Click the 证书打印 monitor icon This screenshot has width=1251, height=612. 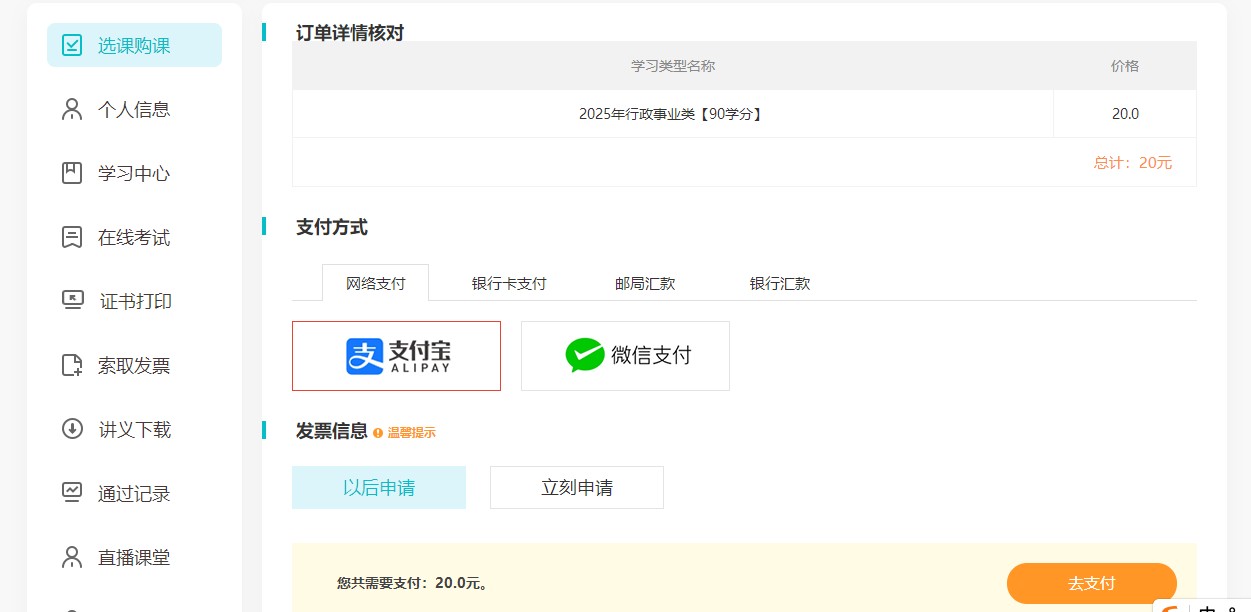[72, 301]
